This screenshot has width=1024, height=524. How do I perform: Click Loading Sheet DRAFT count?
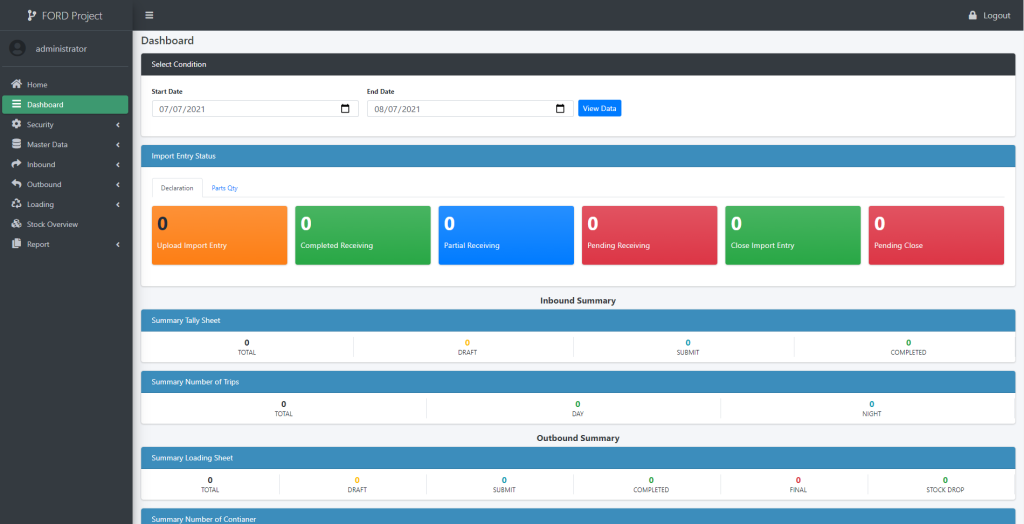click(x=357, y=480)
